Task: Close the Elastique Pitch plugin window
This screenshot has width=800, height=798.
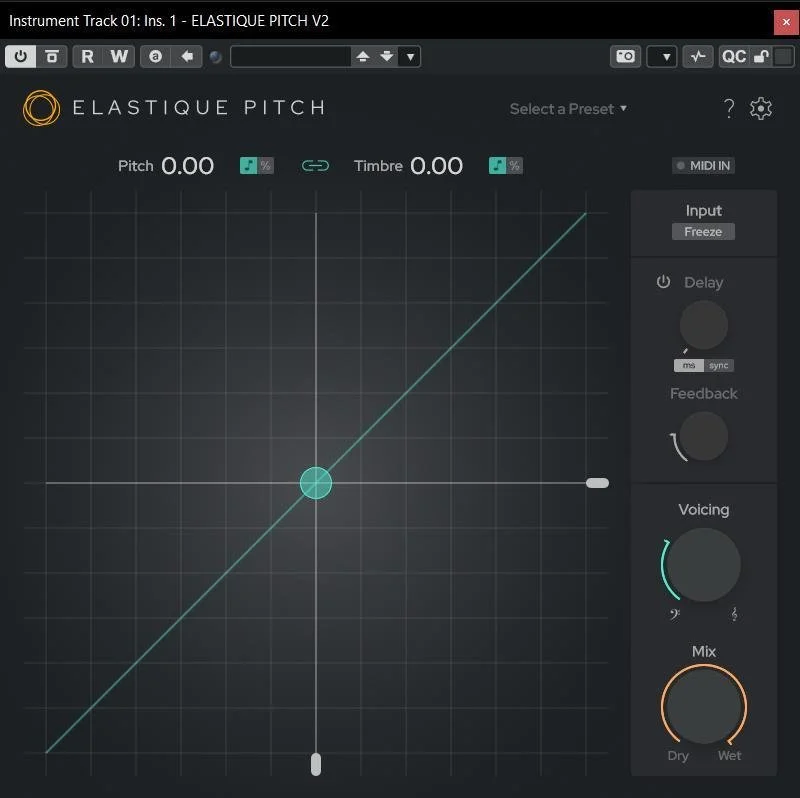Action: 786,22
